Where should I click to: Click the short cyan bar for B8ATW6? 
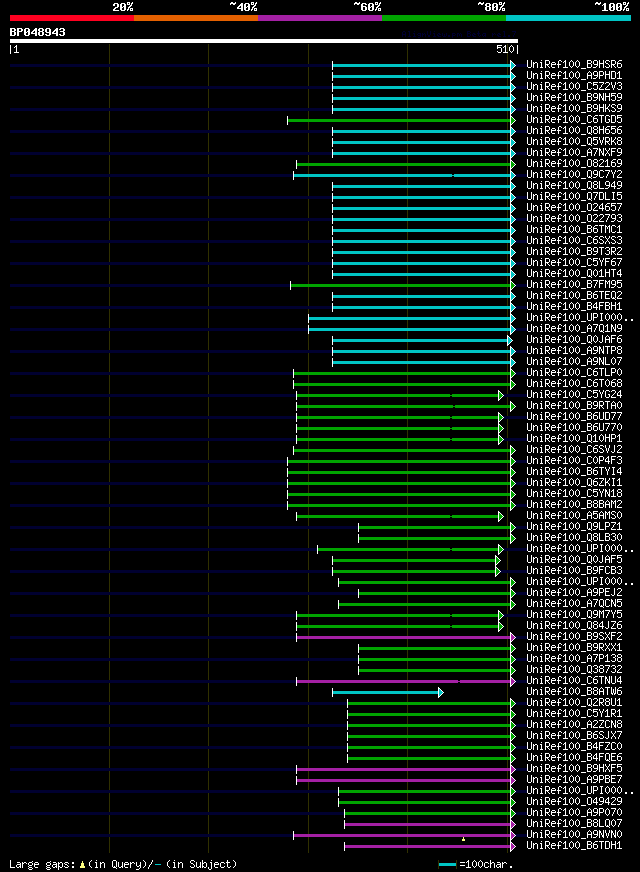click(x=386, y=692)
